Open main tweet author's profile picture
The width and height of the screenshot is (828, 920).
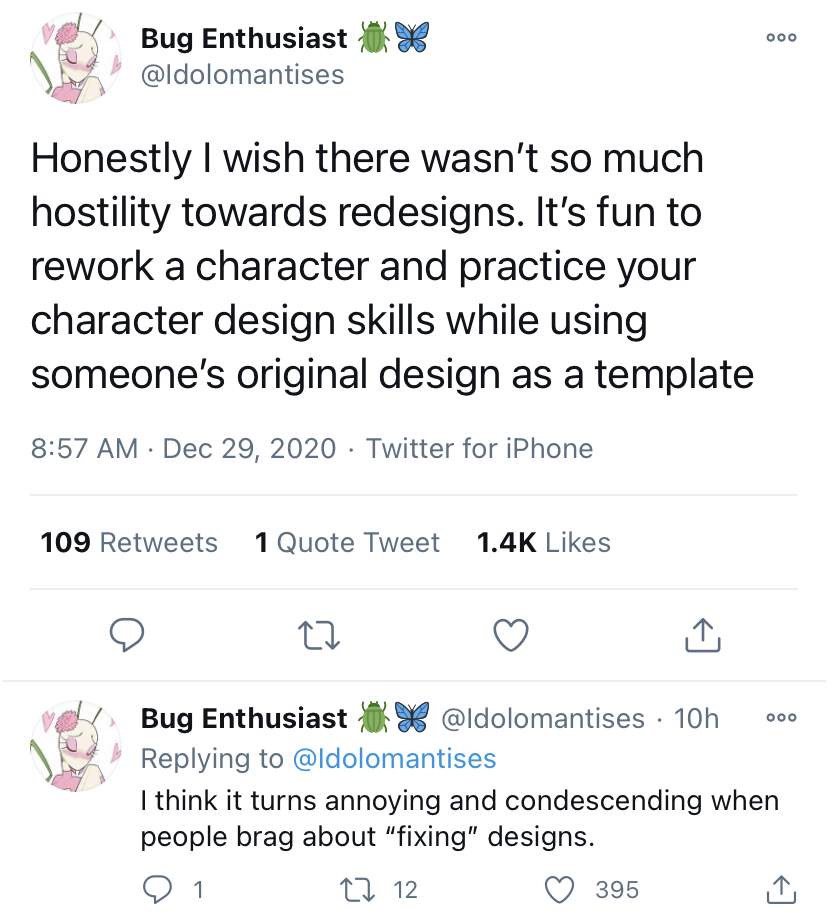coord(76,59)
